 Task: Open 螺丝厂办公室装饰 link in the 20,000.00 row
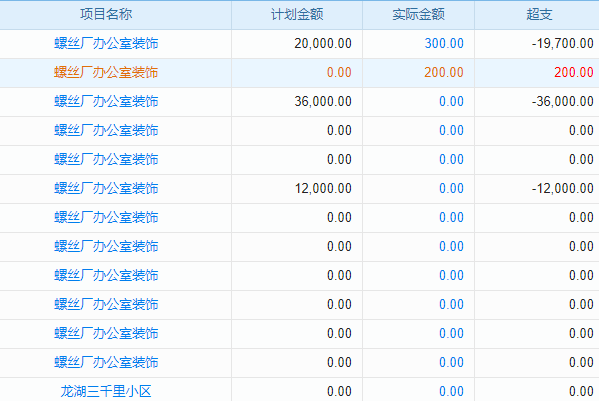[x=106, y=44]
